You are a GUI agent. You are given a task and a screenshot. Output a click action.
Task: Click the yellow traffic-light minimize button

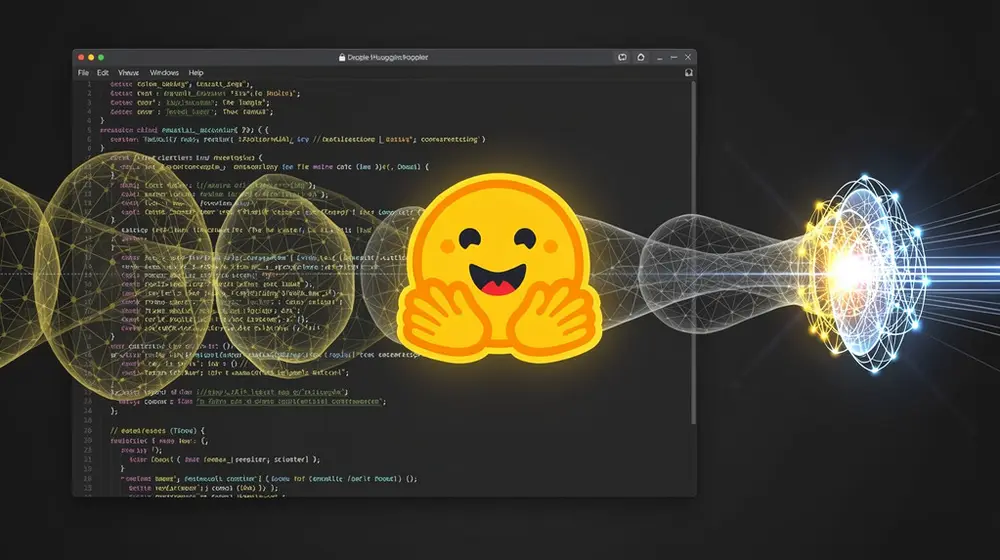(x=91, y=57)
